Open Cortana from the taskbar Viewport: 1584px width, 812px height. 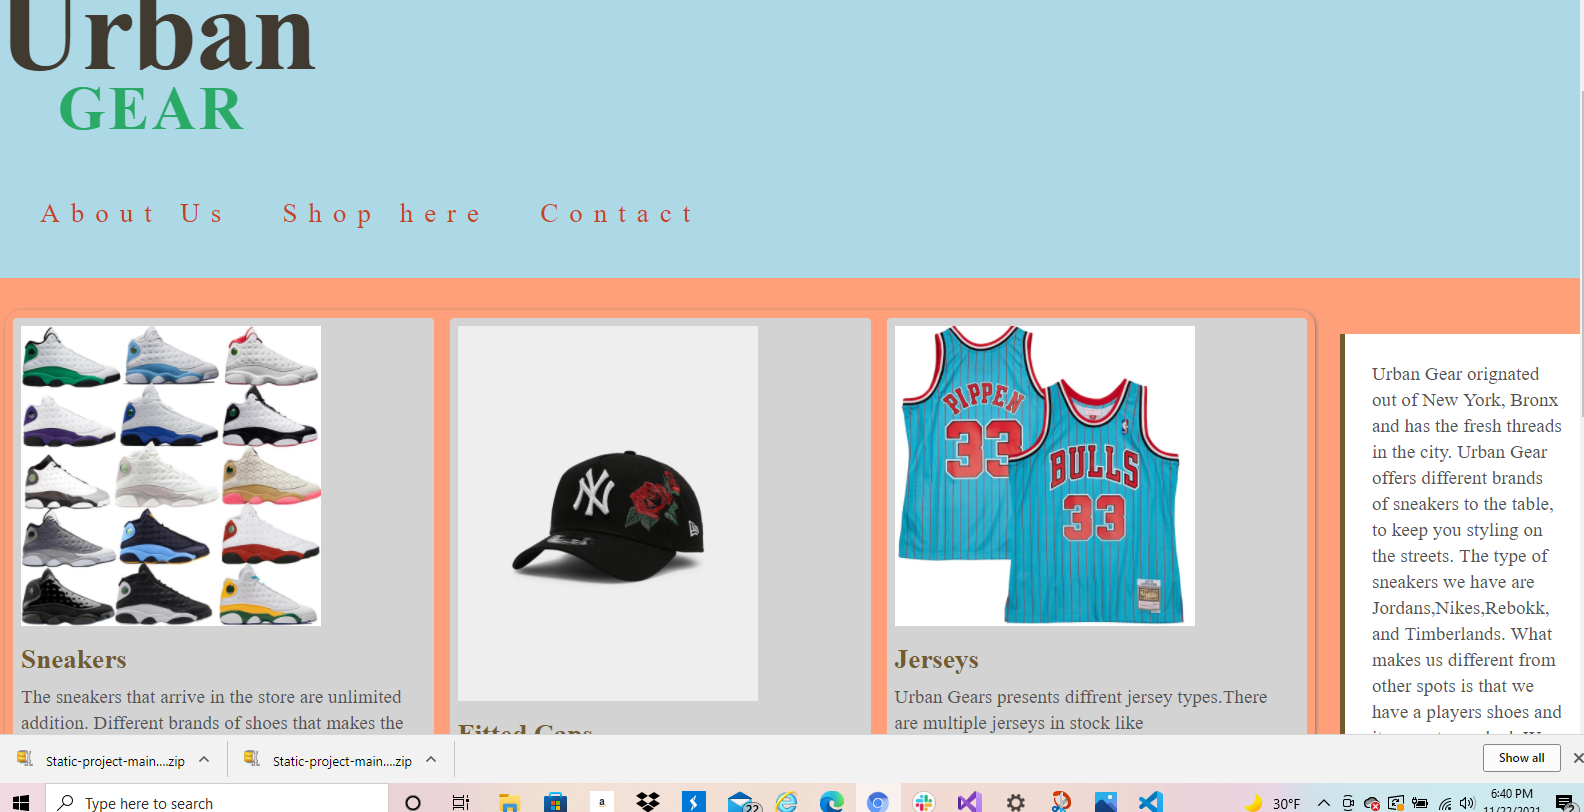click(412, 802)
